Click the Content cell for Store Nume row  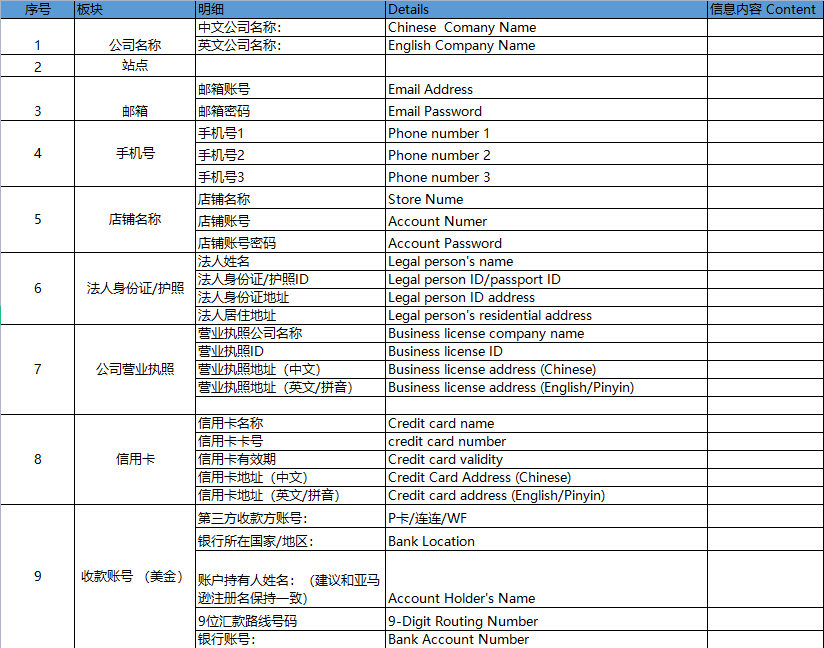[766, 198]
